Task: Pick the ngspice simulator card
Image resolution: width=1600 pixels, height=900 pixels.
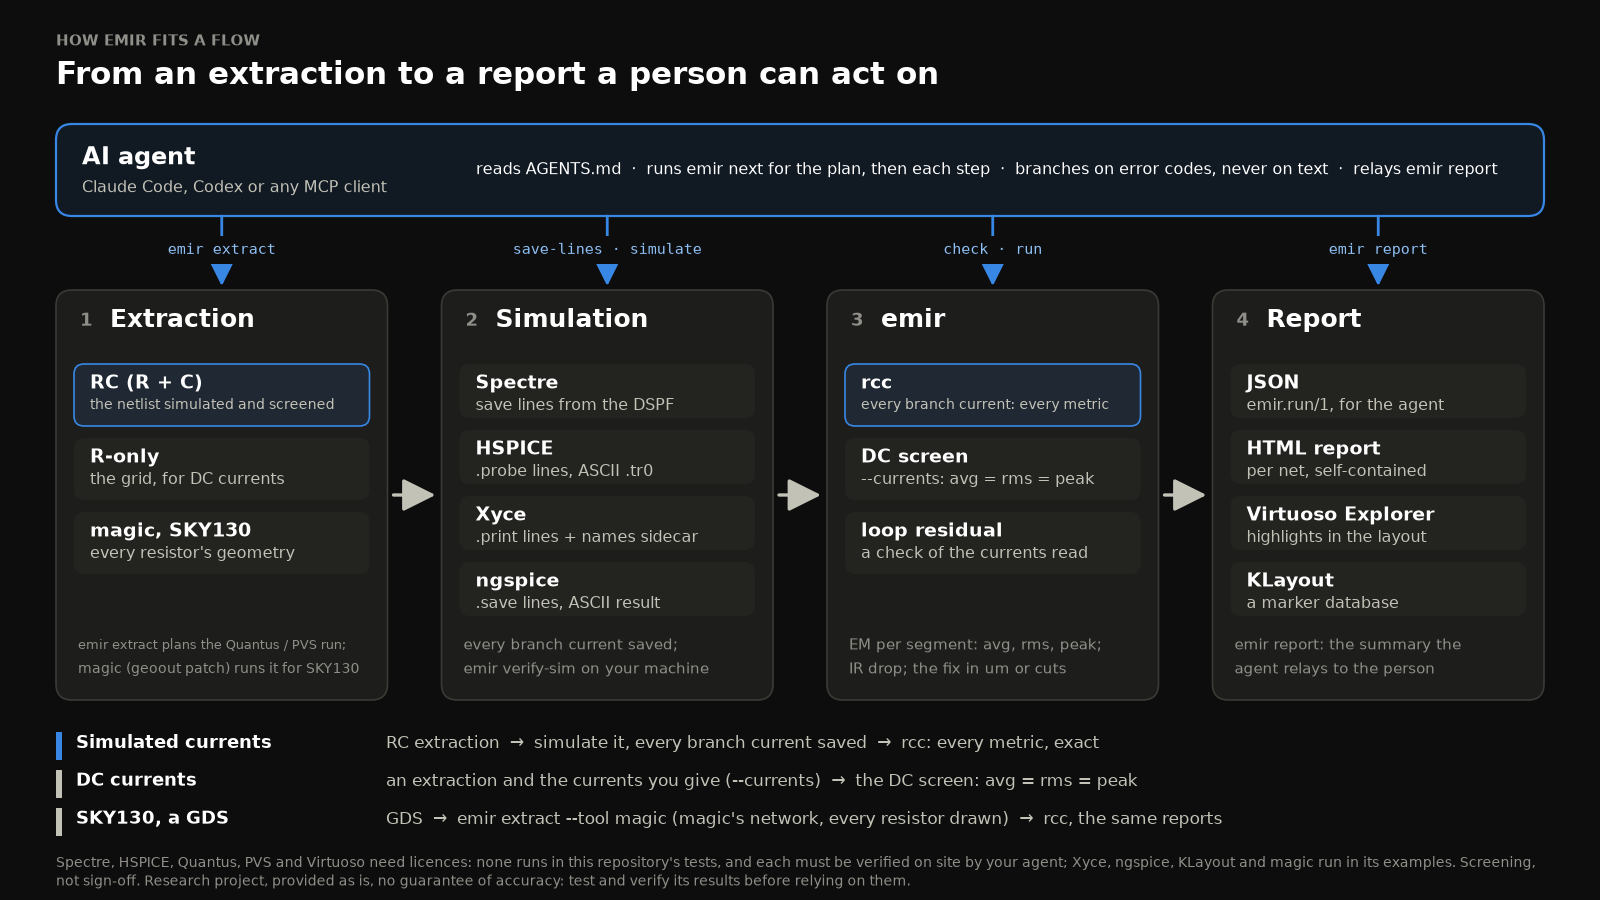Action: click(607, 589)
